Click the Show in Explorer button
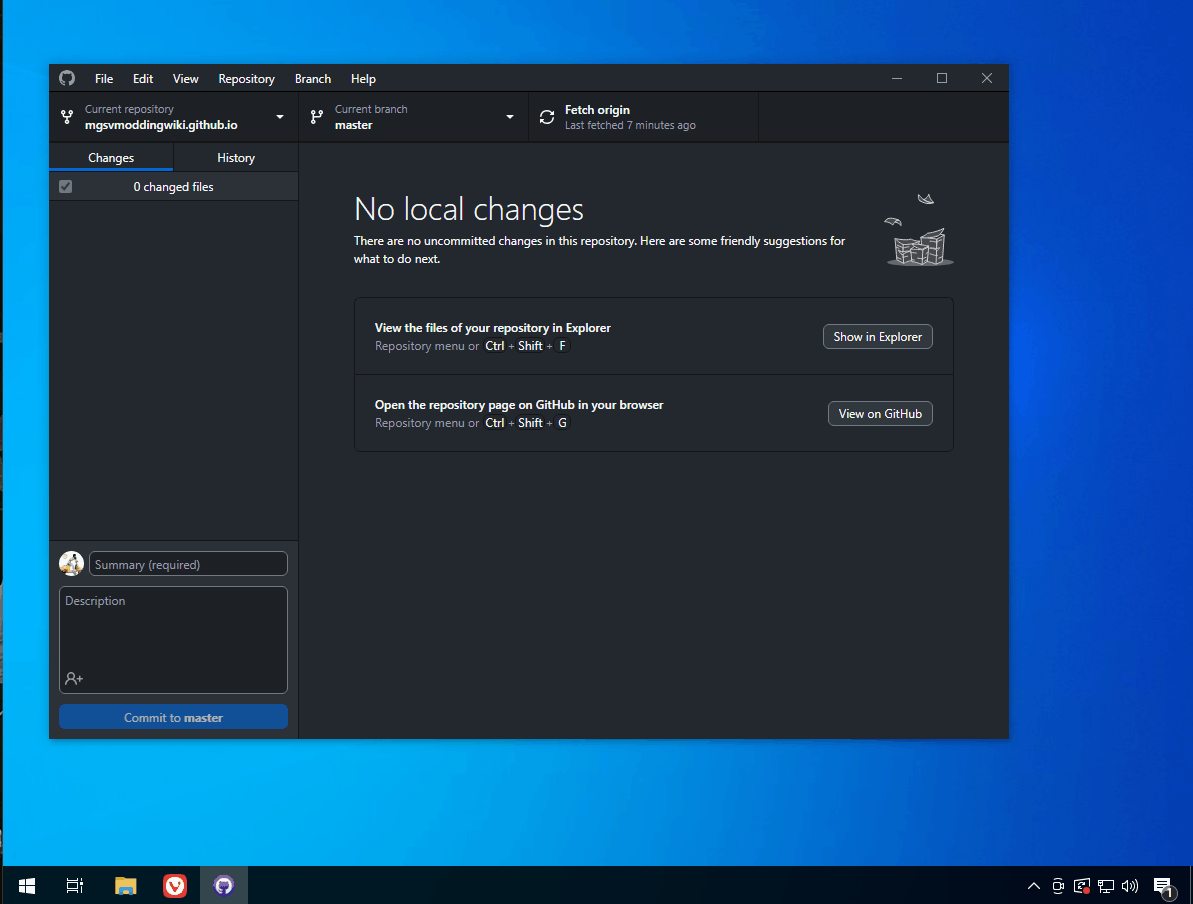The width and height of the screenshot is (1193, 904). 877,336
